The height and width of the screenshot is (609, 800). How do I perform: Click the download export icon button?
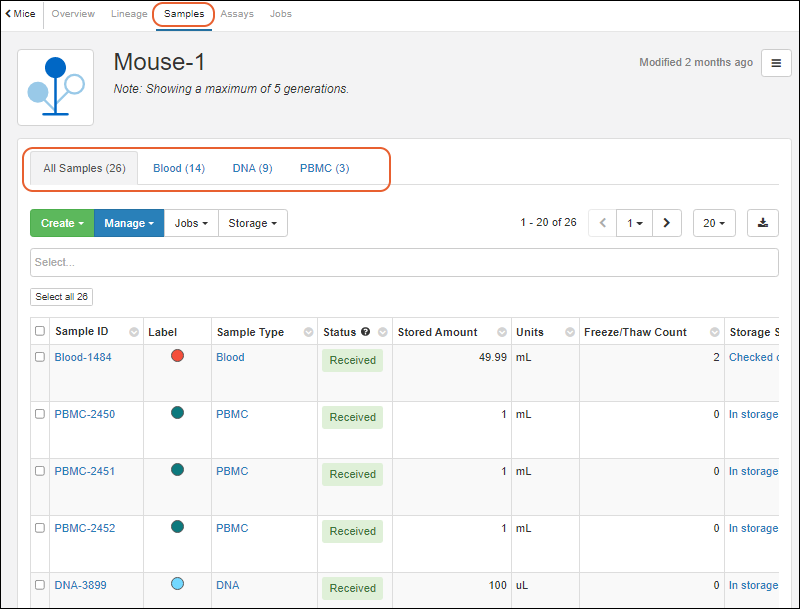(762, 223)
